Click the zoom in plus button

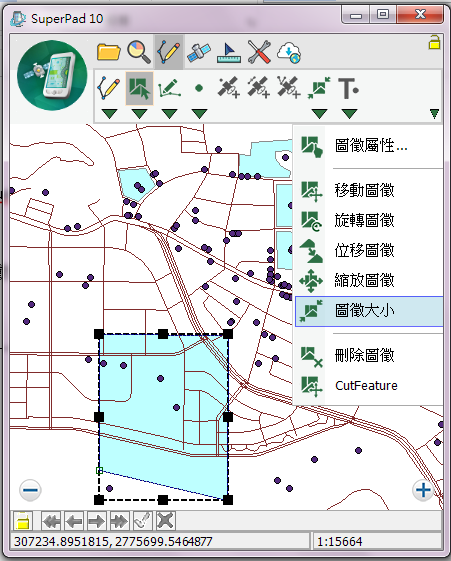(423, 490)
